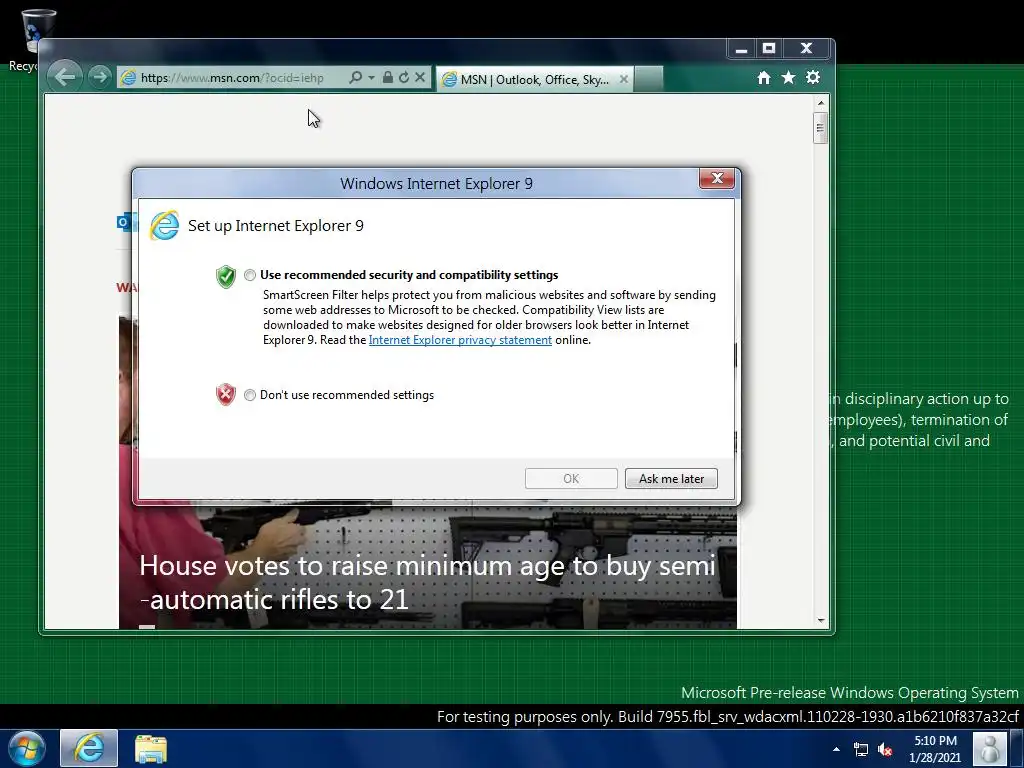Click the network tray icon

[861, 749]
